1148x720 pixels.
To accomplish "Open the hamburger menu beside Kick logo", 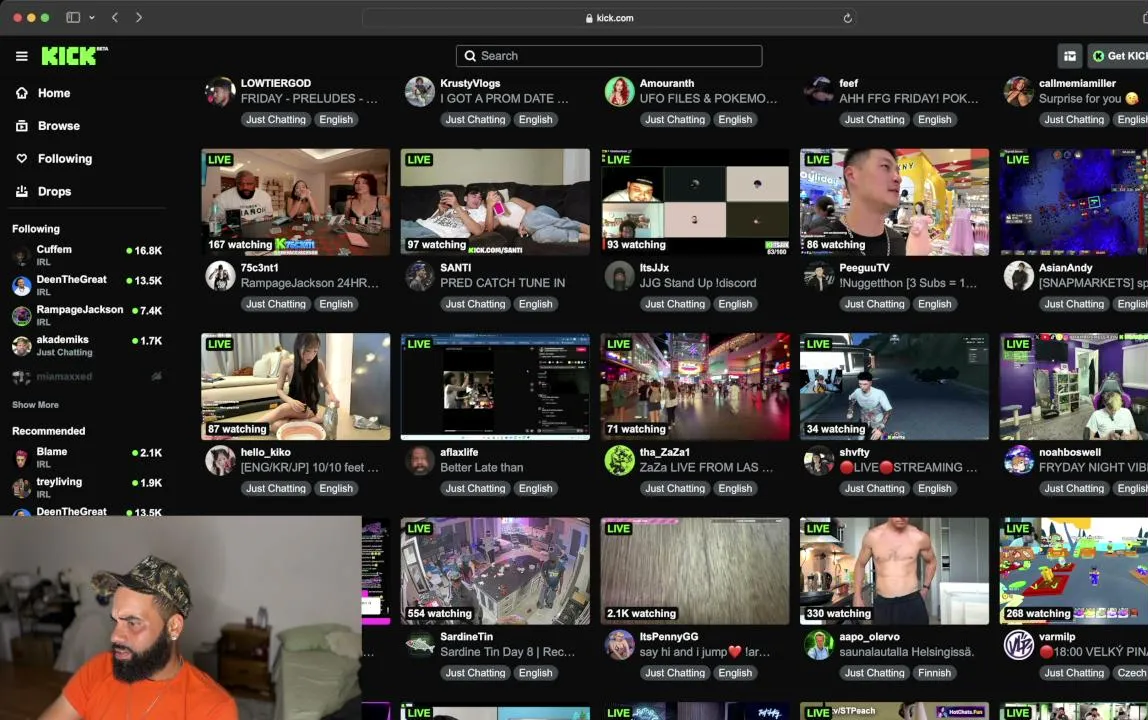I will tap(21, 56).
